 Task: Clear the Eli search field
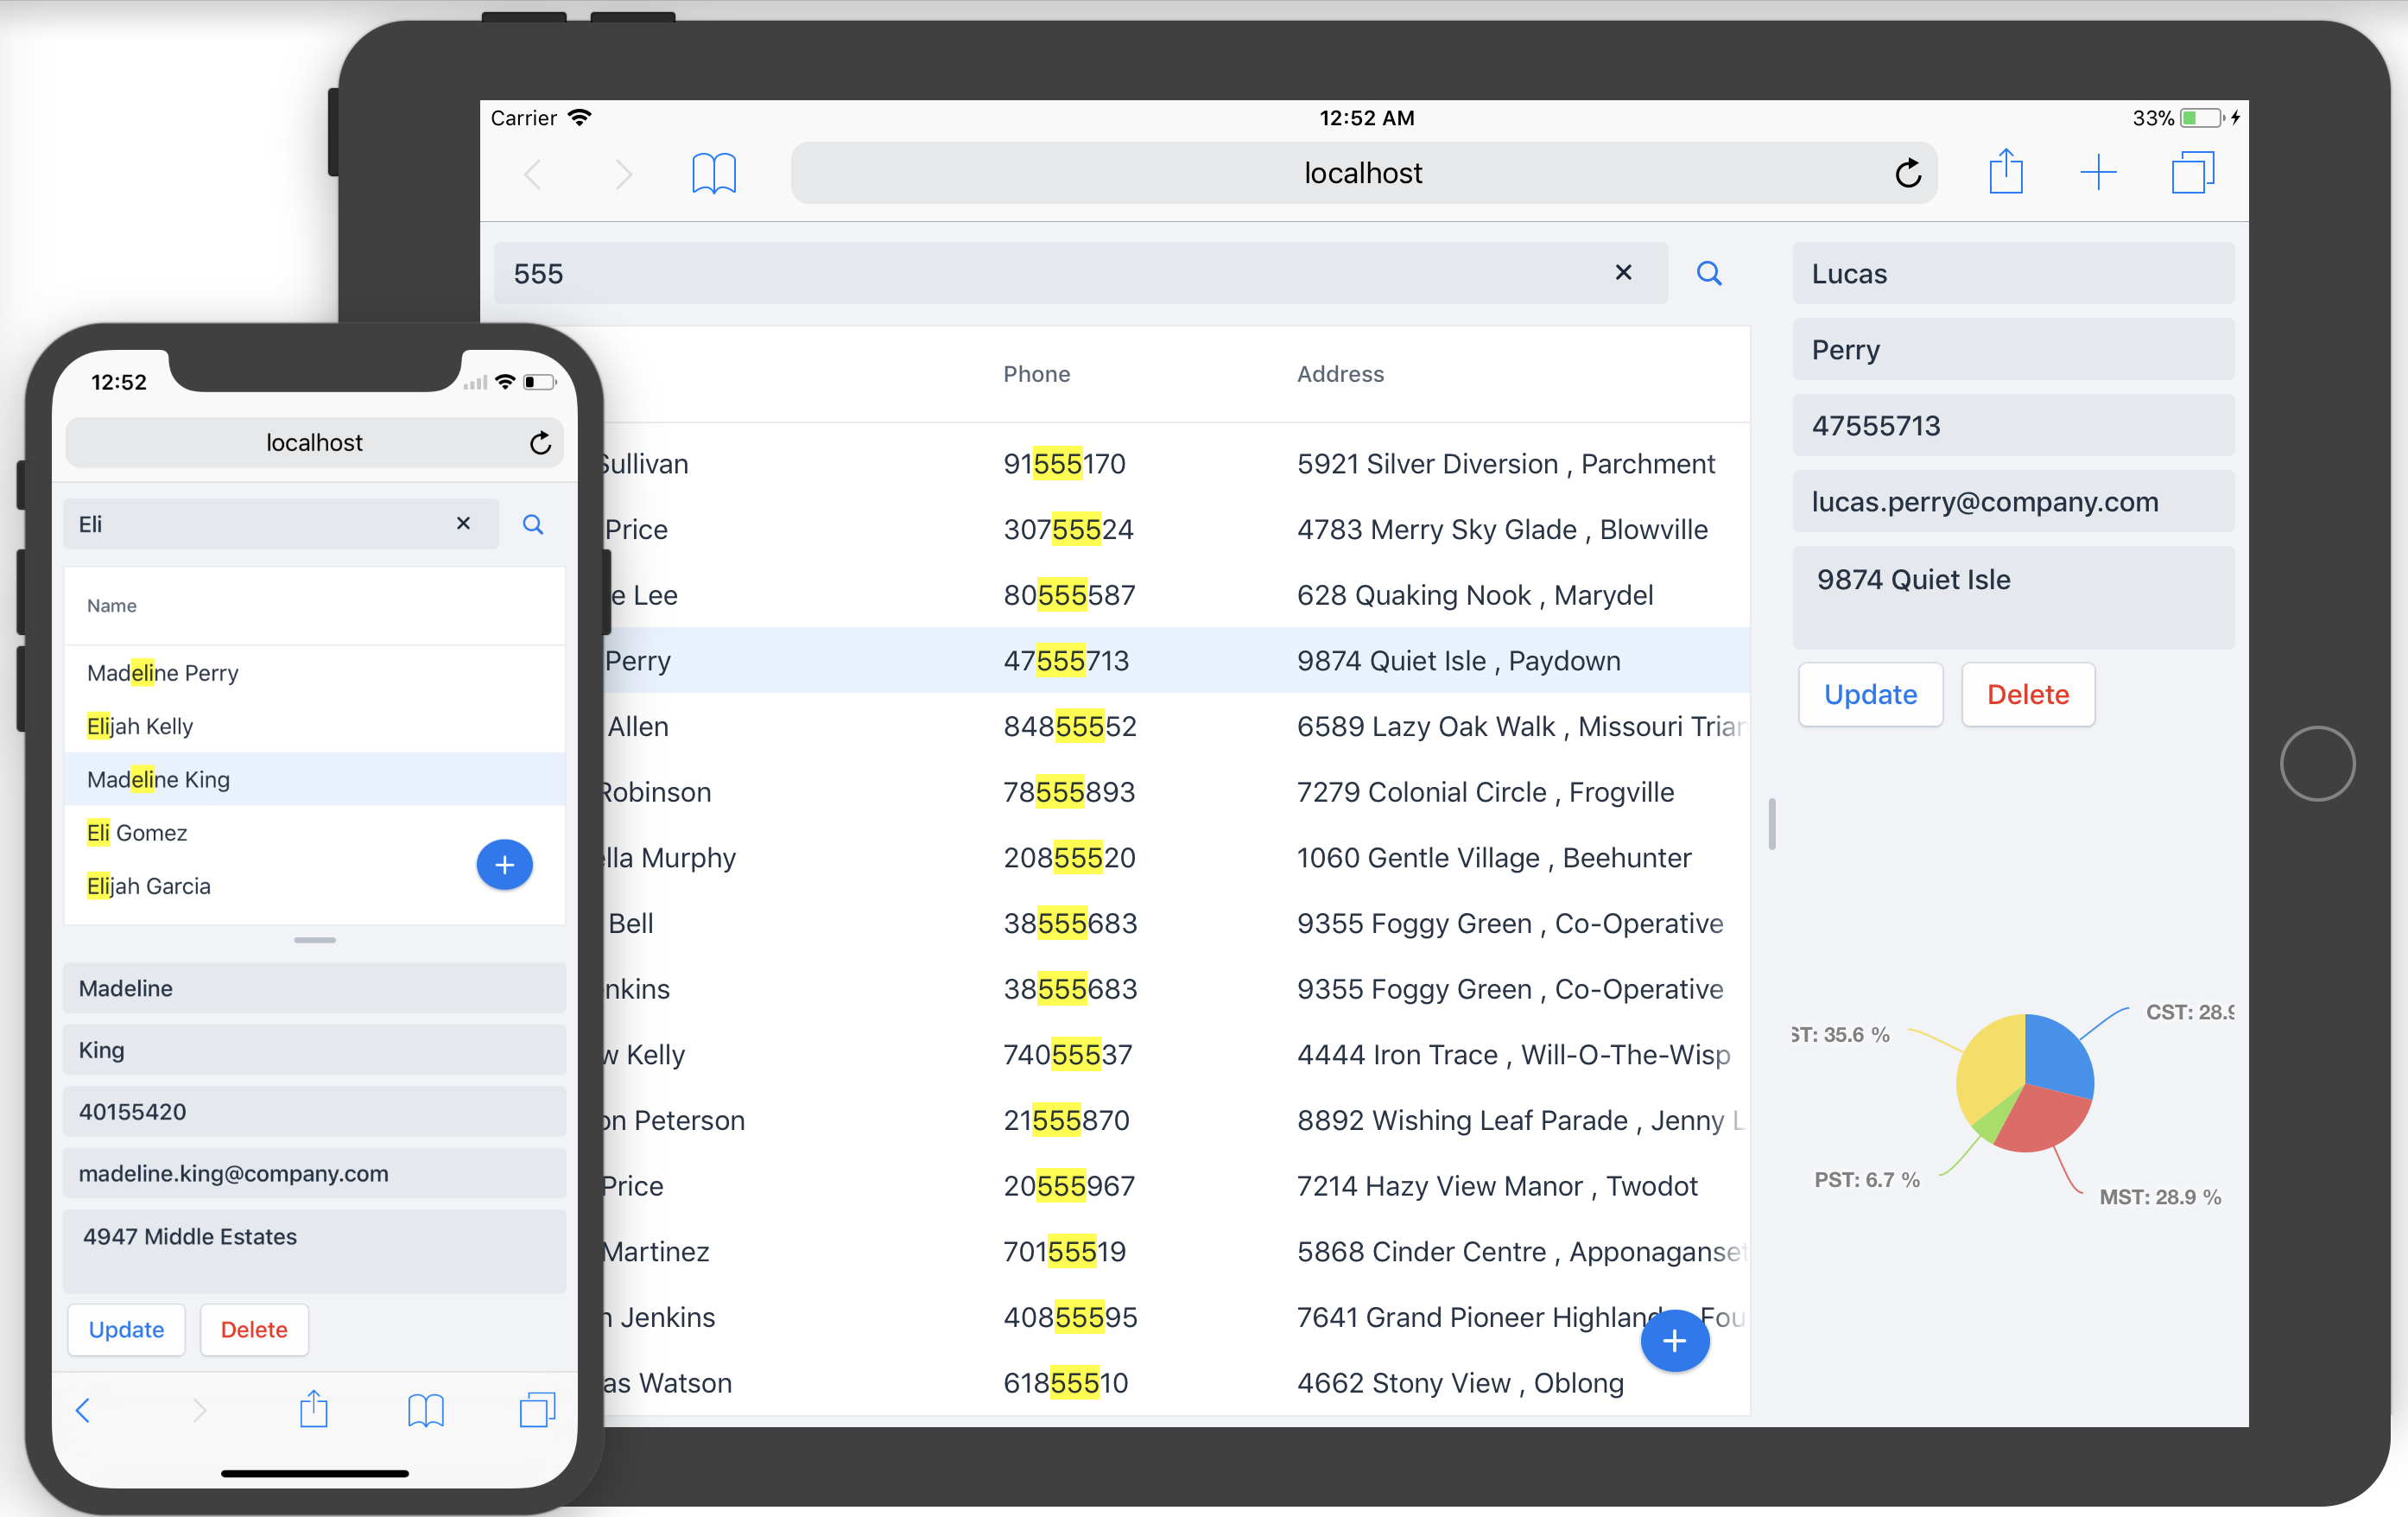point(463,523)
